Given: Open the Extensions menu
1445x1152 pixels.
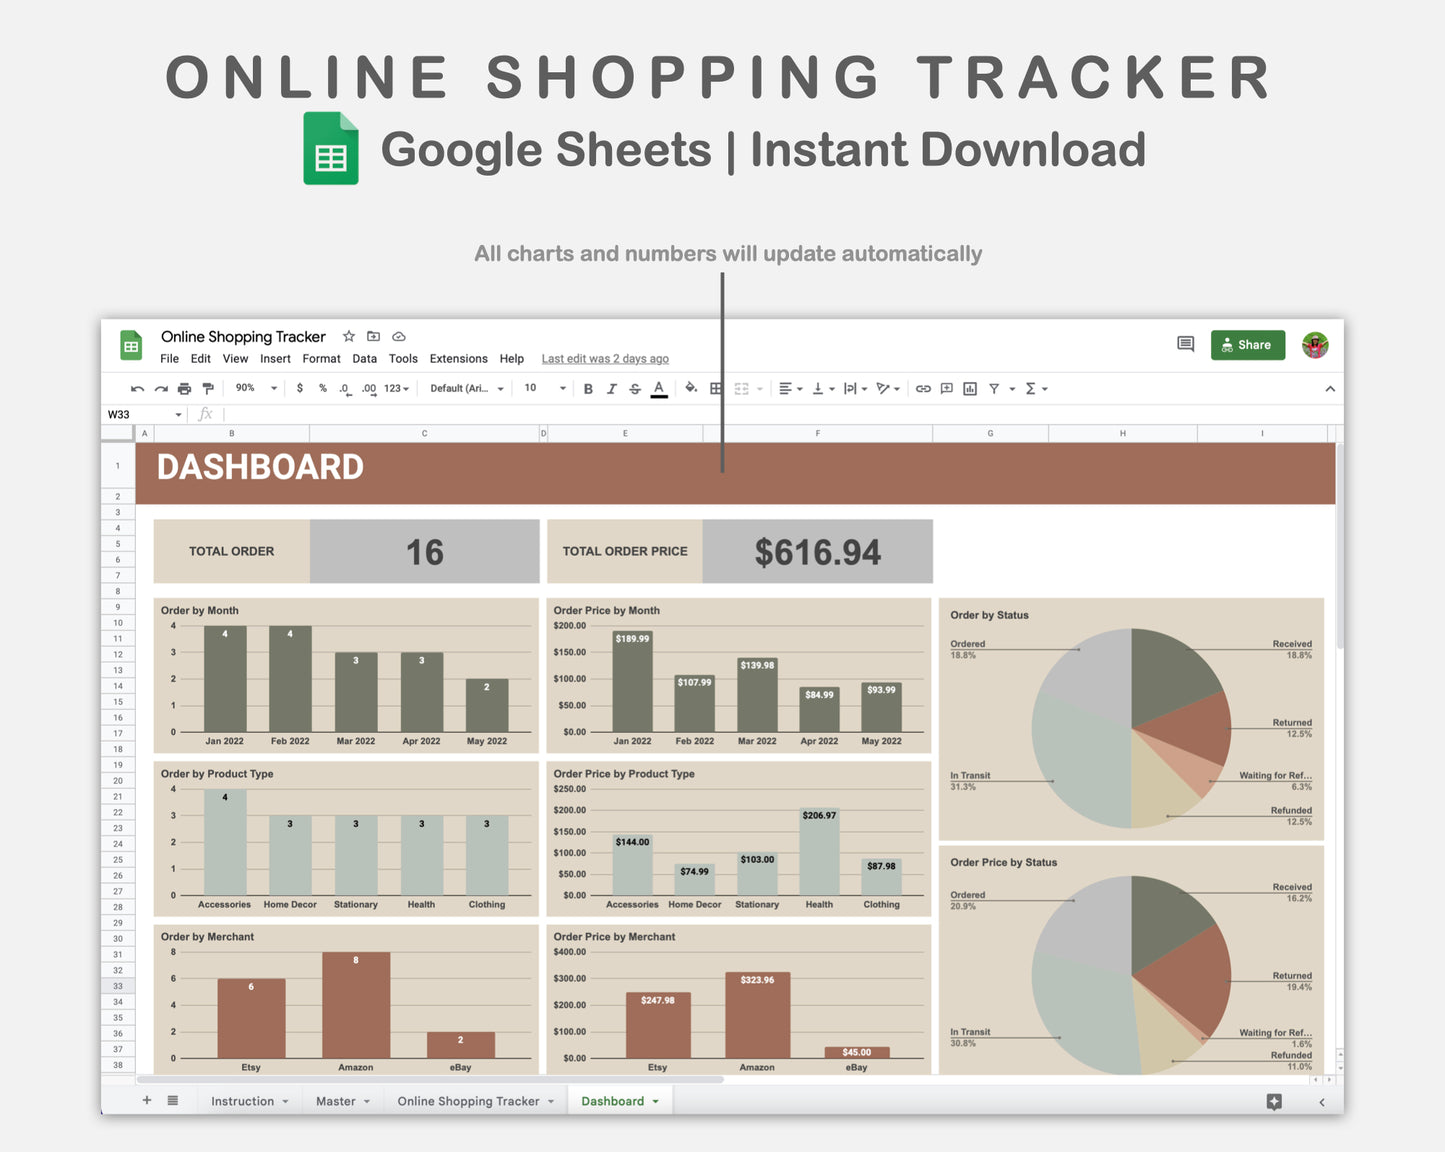Looking at the screenshot, I should pyautogui.click(x=458, y=358).
